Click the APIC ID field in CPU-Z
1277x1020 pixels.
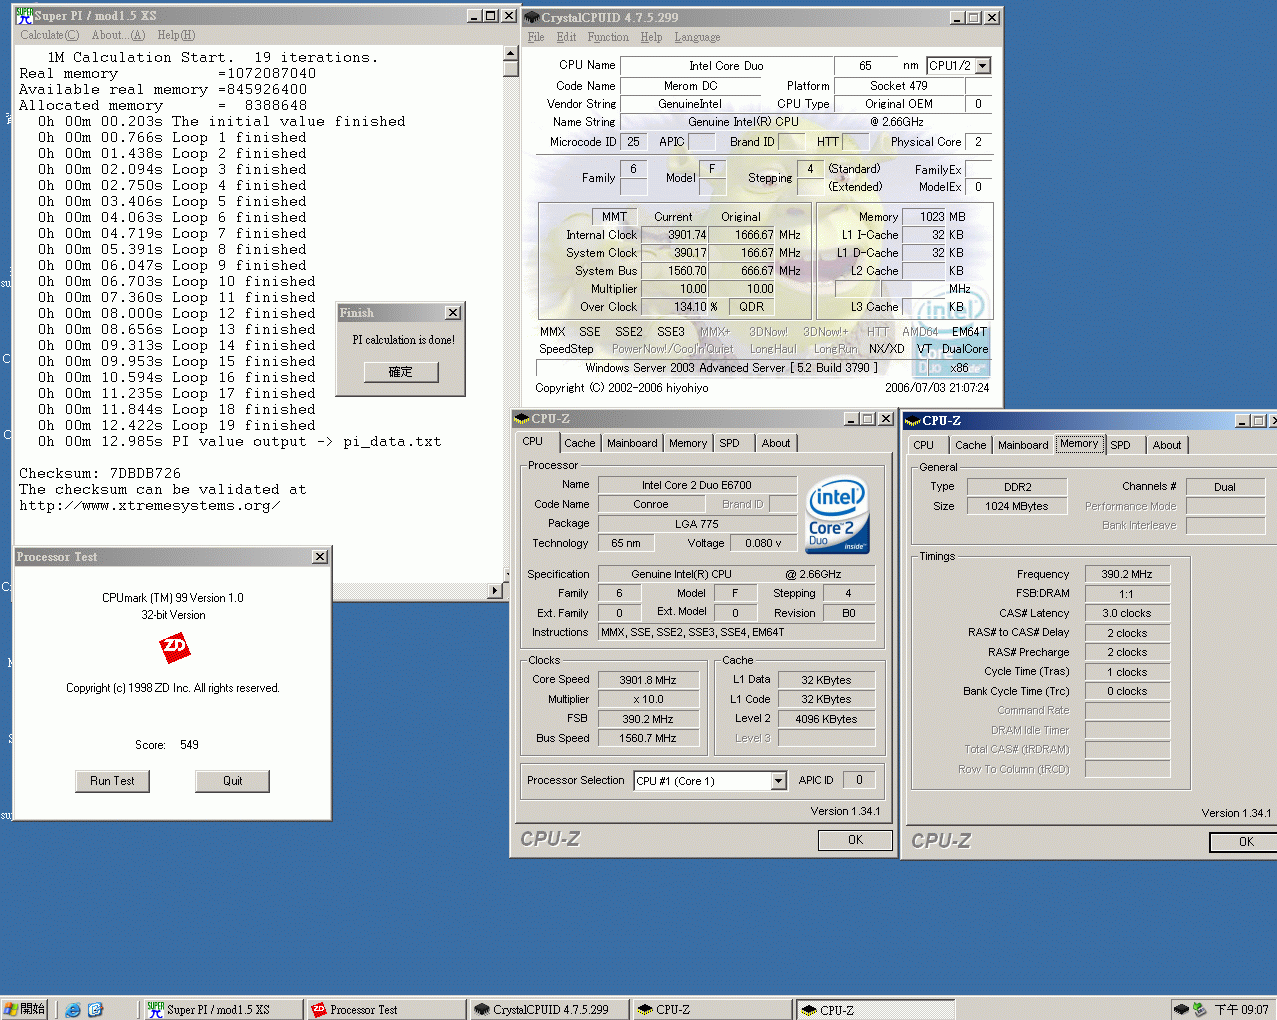click(x=859, y=780)
